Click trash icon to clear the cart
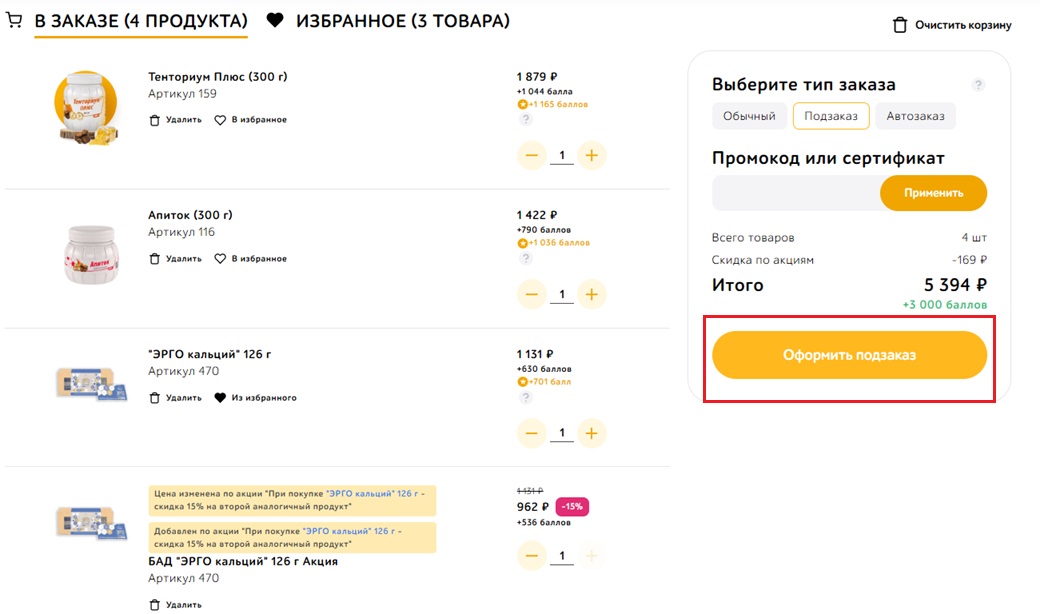 pyautogui.click(x=899, y=25)
